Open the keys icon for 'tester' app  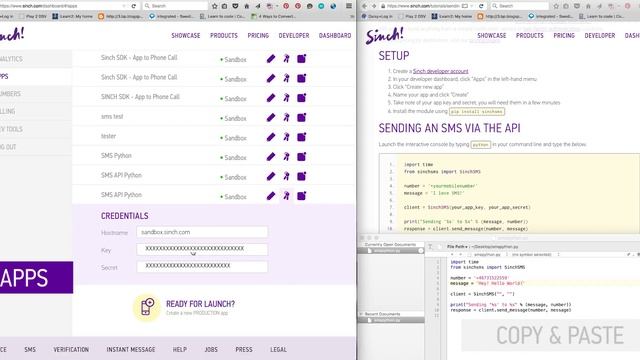(287, 137)
